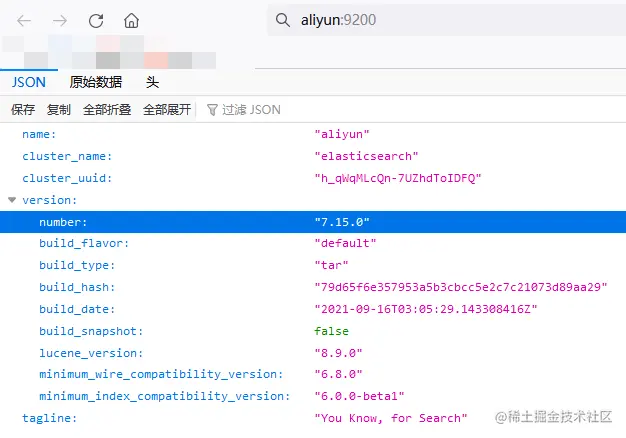The image size is (626, 438).
Task: Switch to the JSON tab
Action: 28,82
